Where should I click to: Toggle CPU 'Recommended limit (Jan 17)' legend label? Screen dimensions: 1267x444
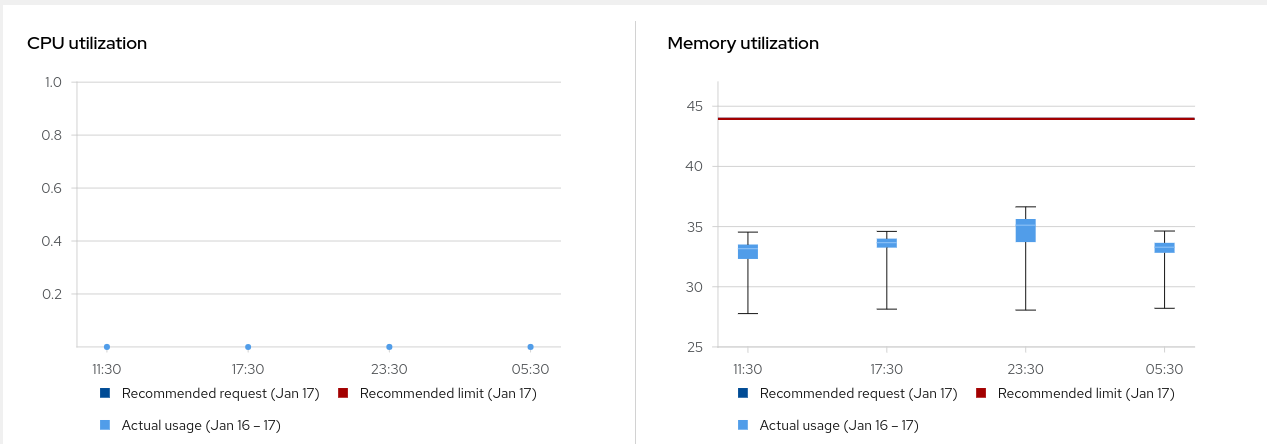pos(448,393)
